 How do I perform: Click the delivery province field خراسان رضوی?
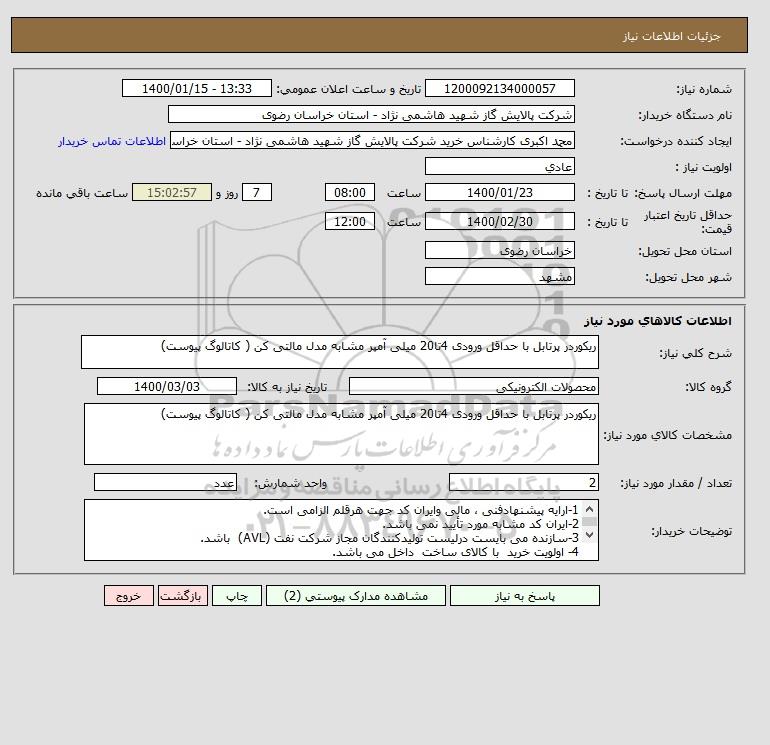coord(499,250)
